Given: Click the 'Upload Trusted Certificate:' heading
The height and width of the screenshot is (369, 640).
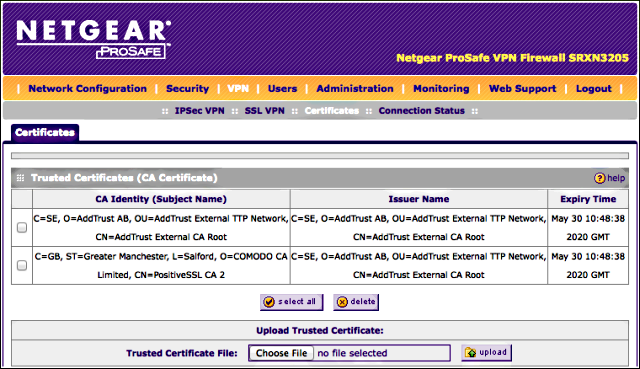Looking at the screenshot, I should click(x=320, y=331).
